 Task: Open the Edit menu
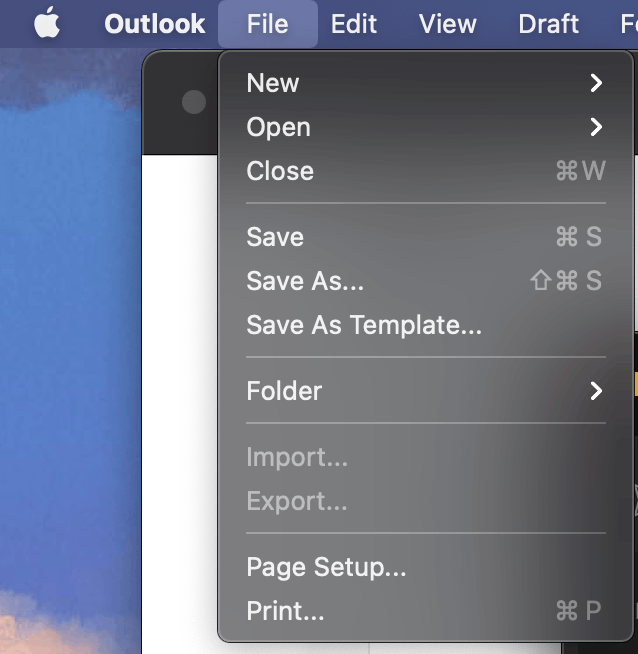354,24
